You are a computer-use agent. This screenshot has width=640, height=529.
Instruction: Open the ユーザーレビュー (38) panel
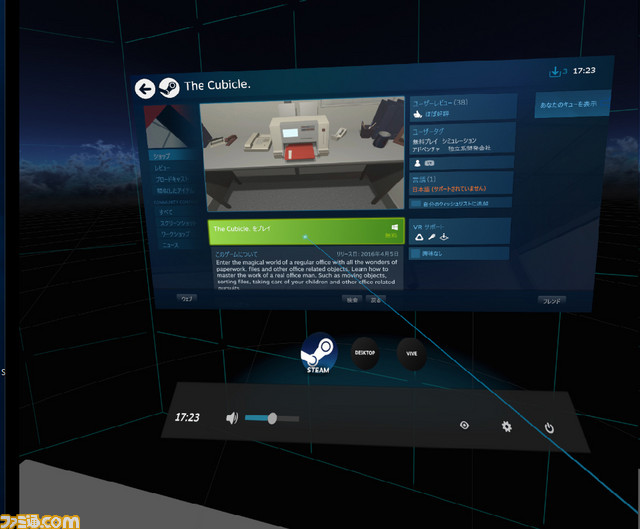(x=463, y=108)
